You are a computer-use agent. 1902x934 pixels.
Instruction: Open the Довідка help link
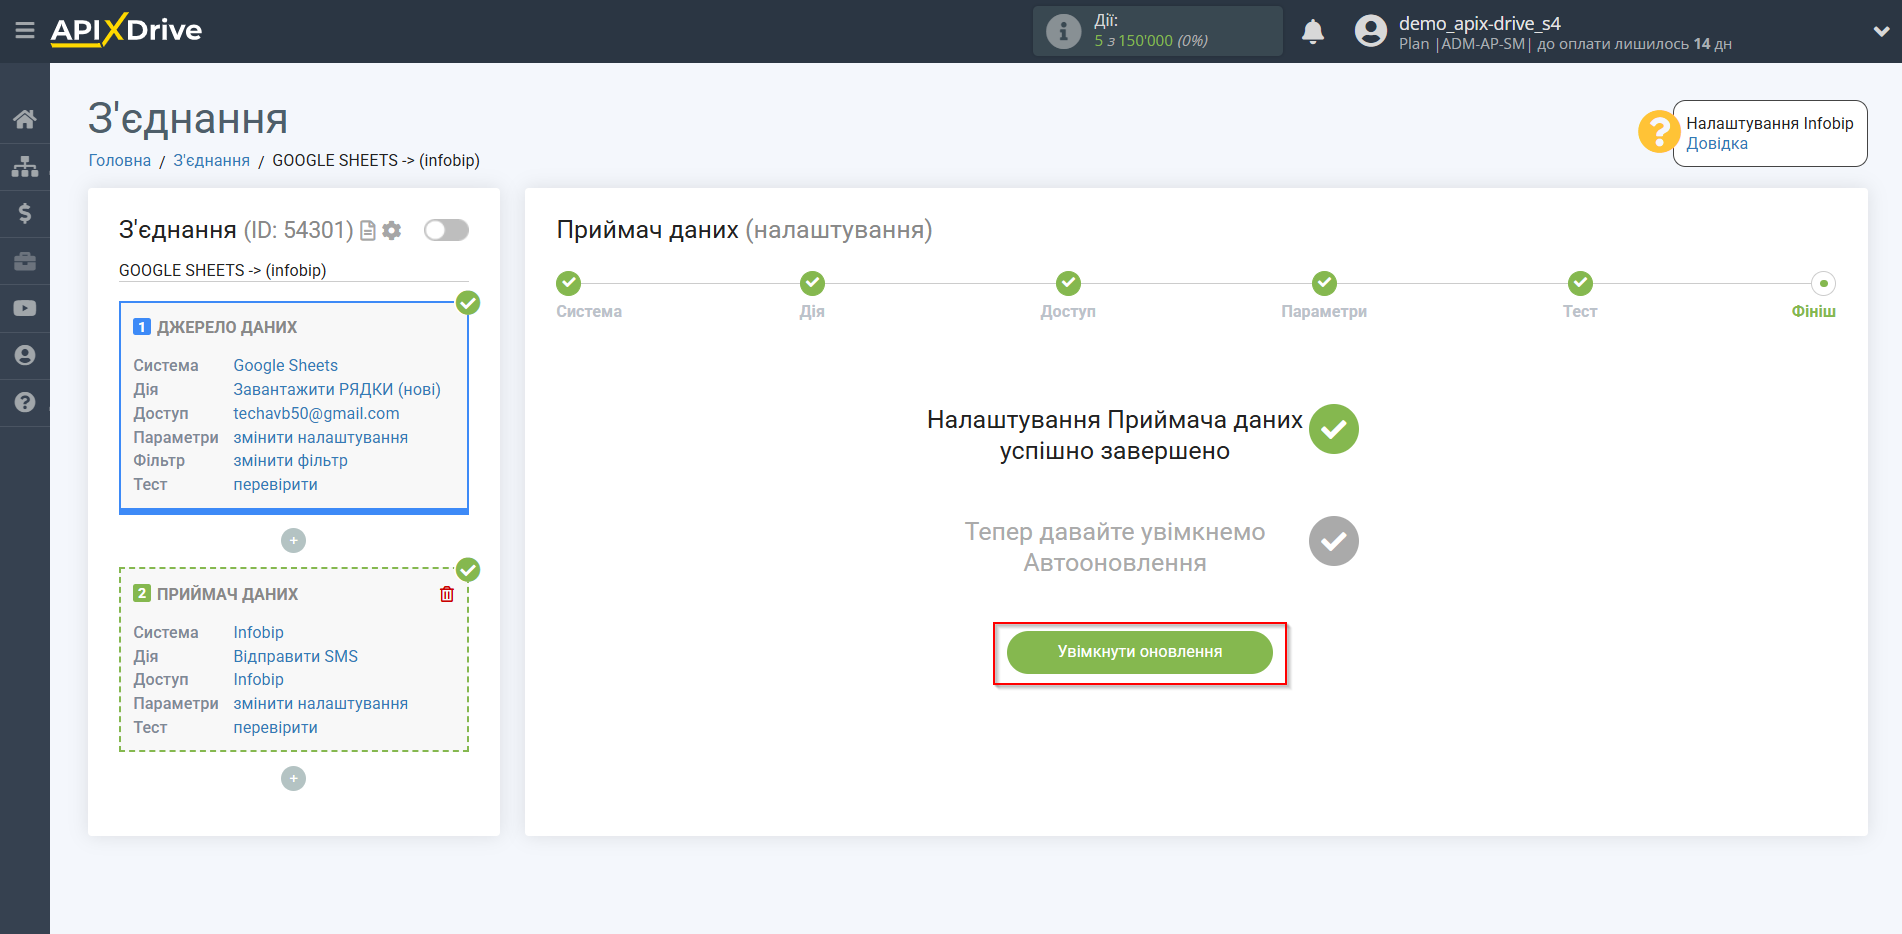(1717, 143)
